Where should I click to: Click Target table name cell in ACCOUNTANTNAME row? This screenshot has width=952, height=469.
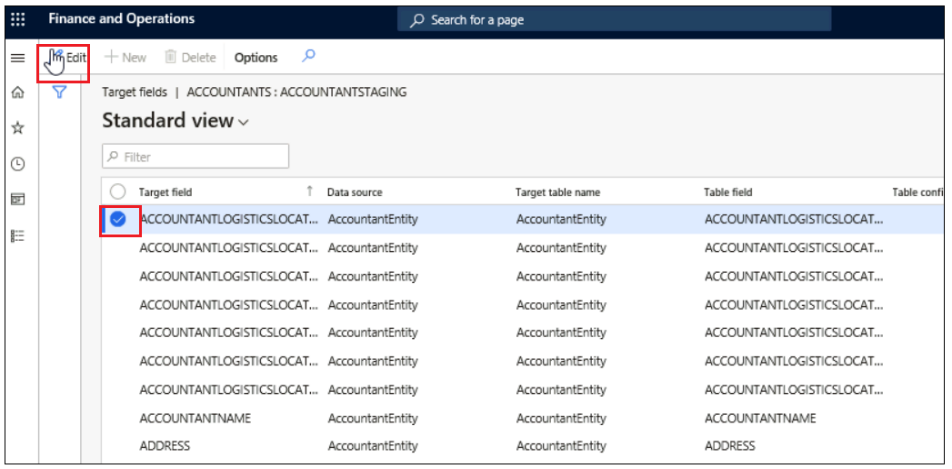[561, 418]
